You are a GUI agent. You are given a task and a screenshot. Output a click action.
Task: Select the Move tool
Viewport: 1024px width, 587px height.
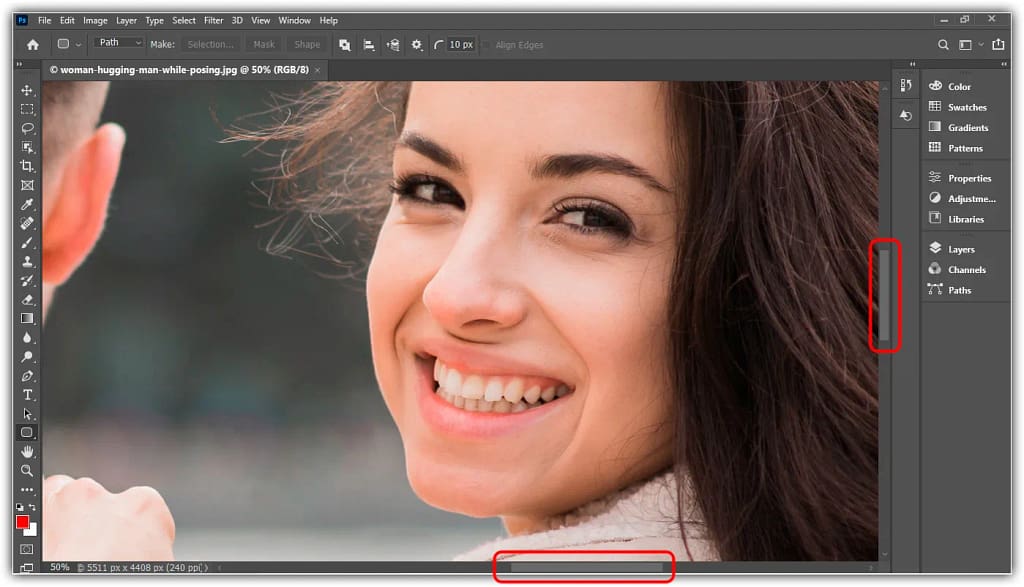[x=27, y=90]
